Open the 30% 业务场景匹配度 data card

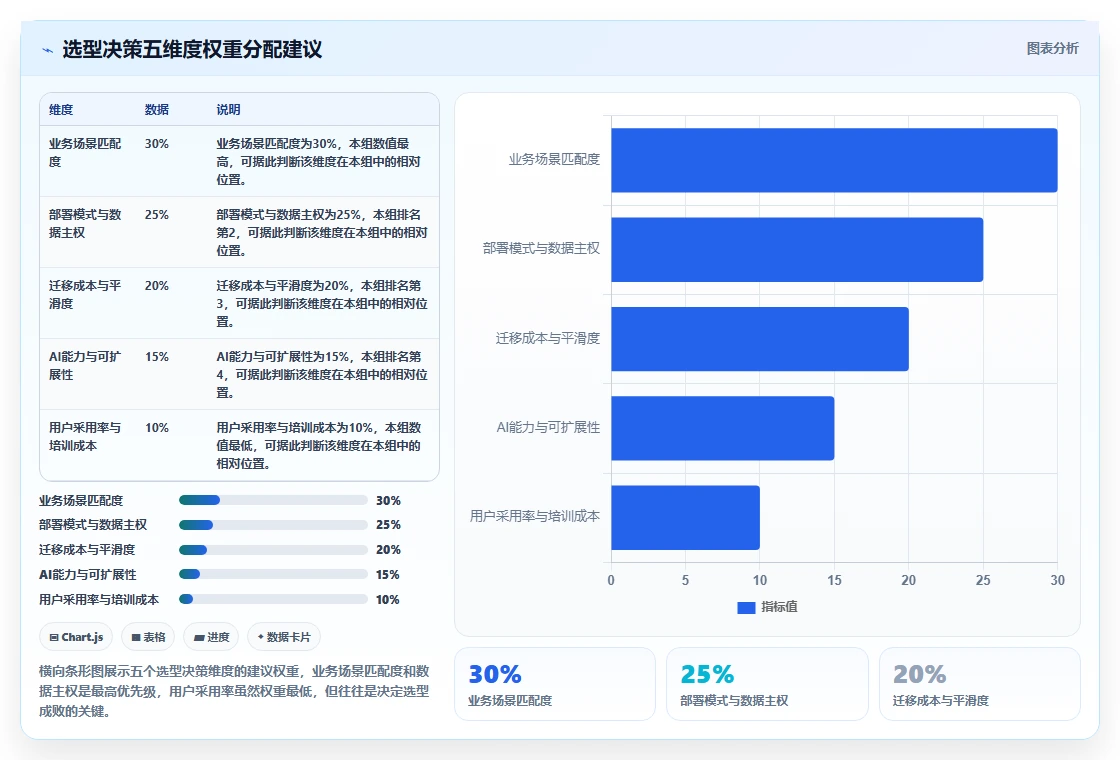555,684
